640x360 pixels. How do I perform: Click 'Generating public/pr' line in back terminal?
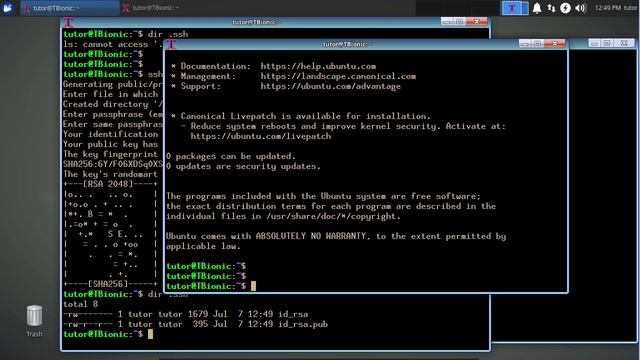113,84
